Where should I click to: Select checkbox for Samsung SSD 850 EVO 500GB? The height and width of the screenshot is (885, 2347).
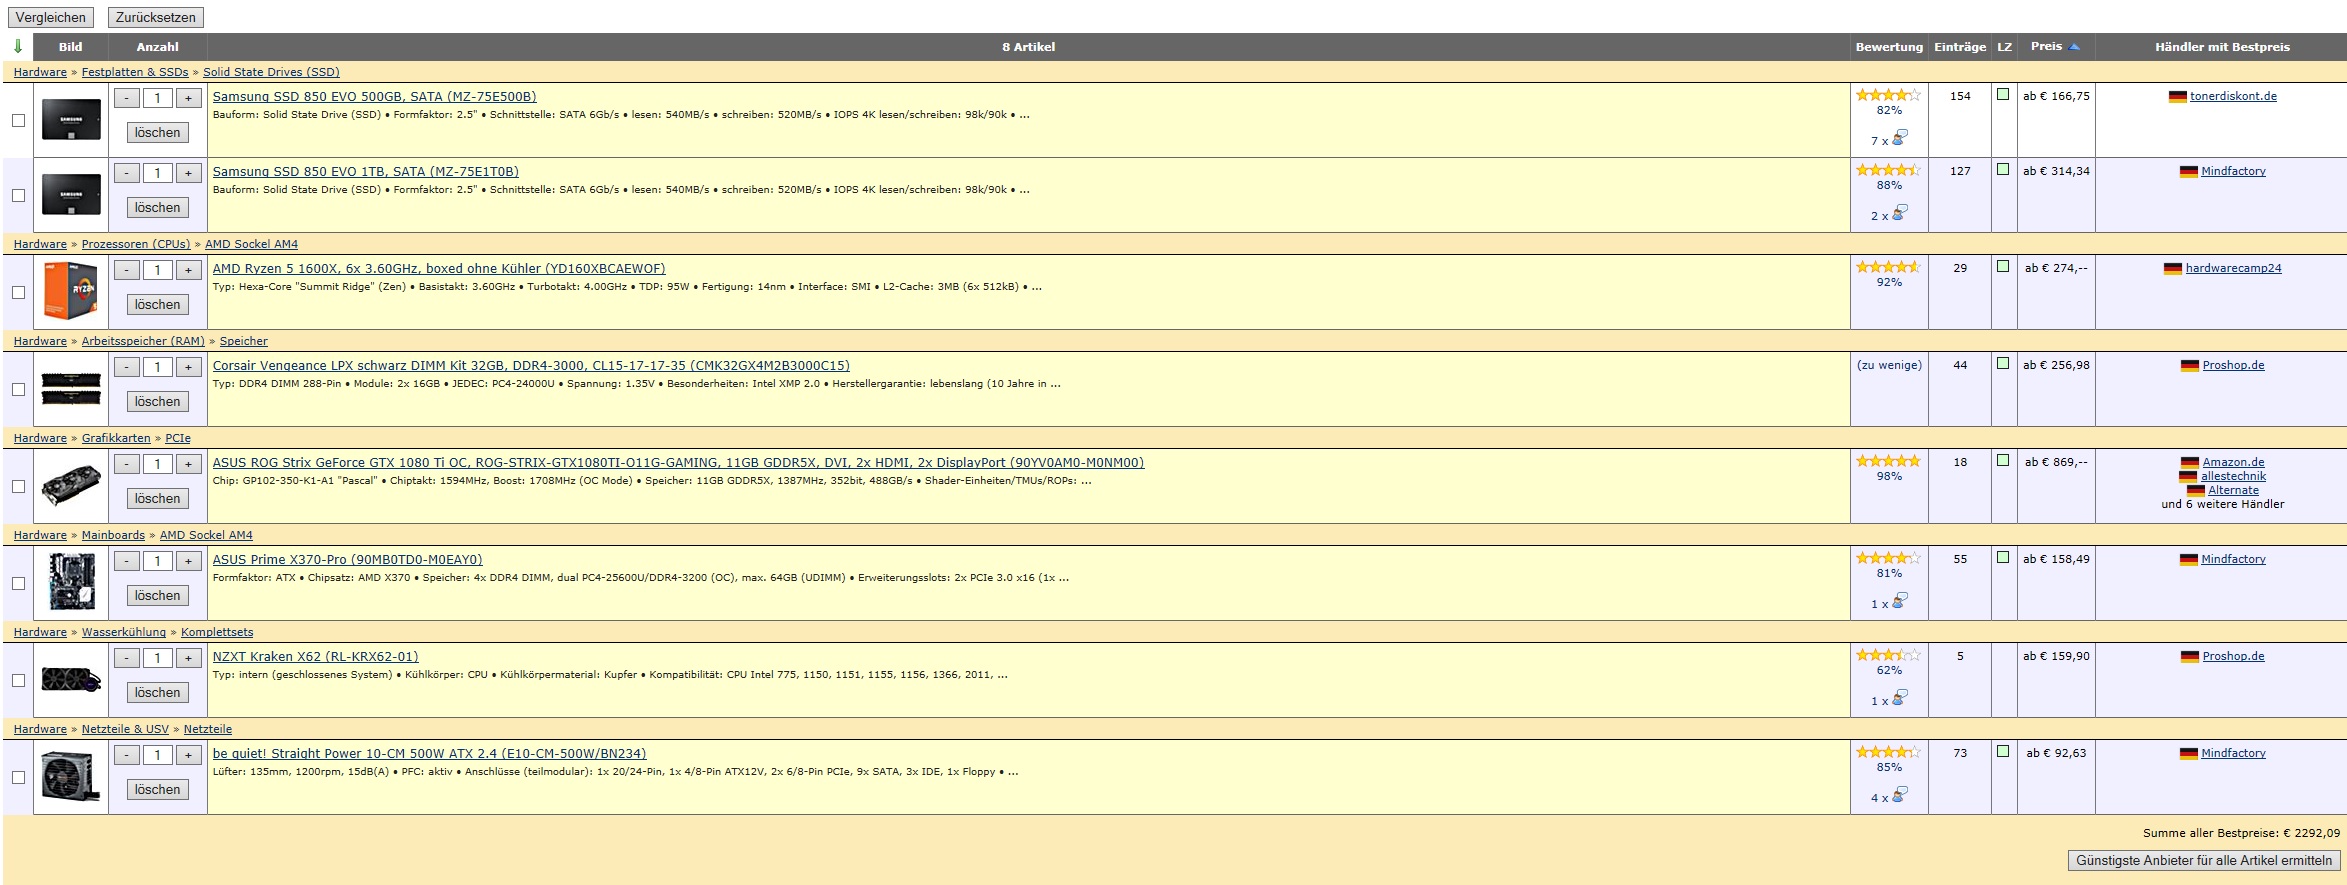[x=18, y=120]
